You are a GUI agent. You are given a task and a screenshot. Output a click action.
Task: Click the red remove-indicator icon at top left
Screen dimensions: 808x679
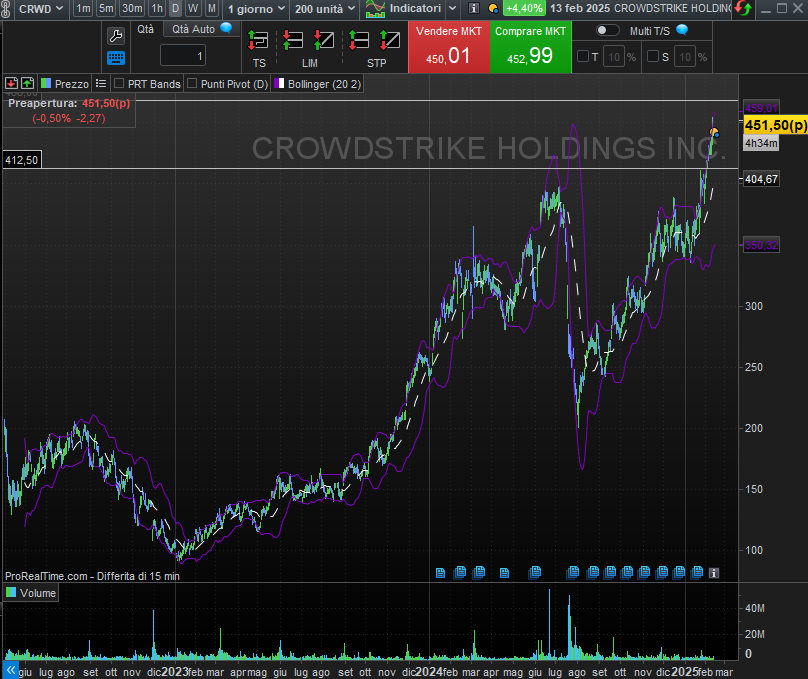(x=11, y=84)
